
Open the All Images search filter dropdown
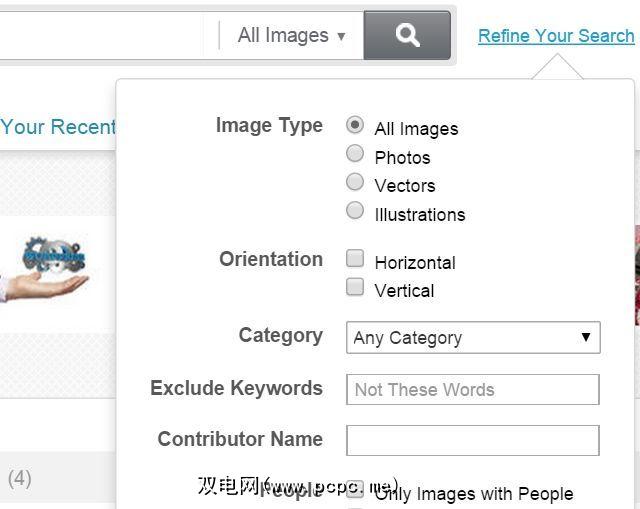point(291,36)
